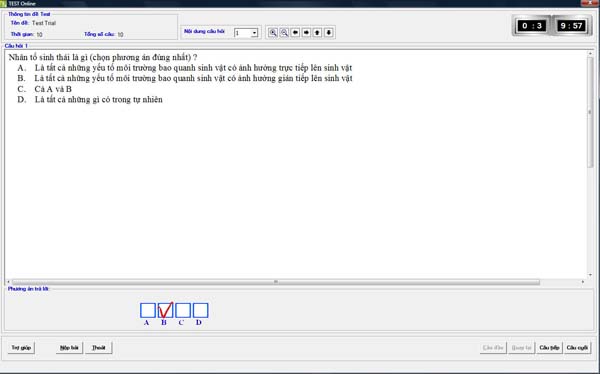The width and height of the screenshot is (600, 374).
Task: Exit using the Thoát button
Action: 99,348
